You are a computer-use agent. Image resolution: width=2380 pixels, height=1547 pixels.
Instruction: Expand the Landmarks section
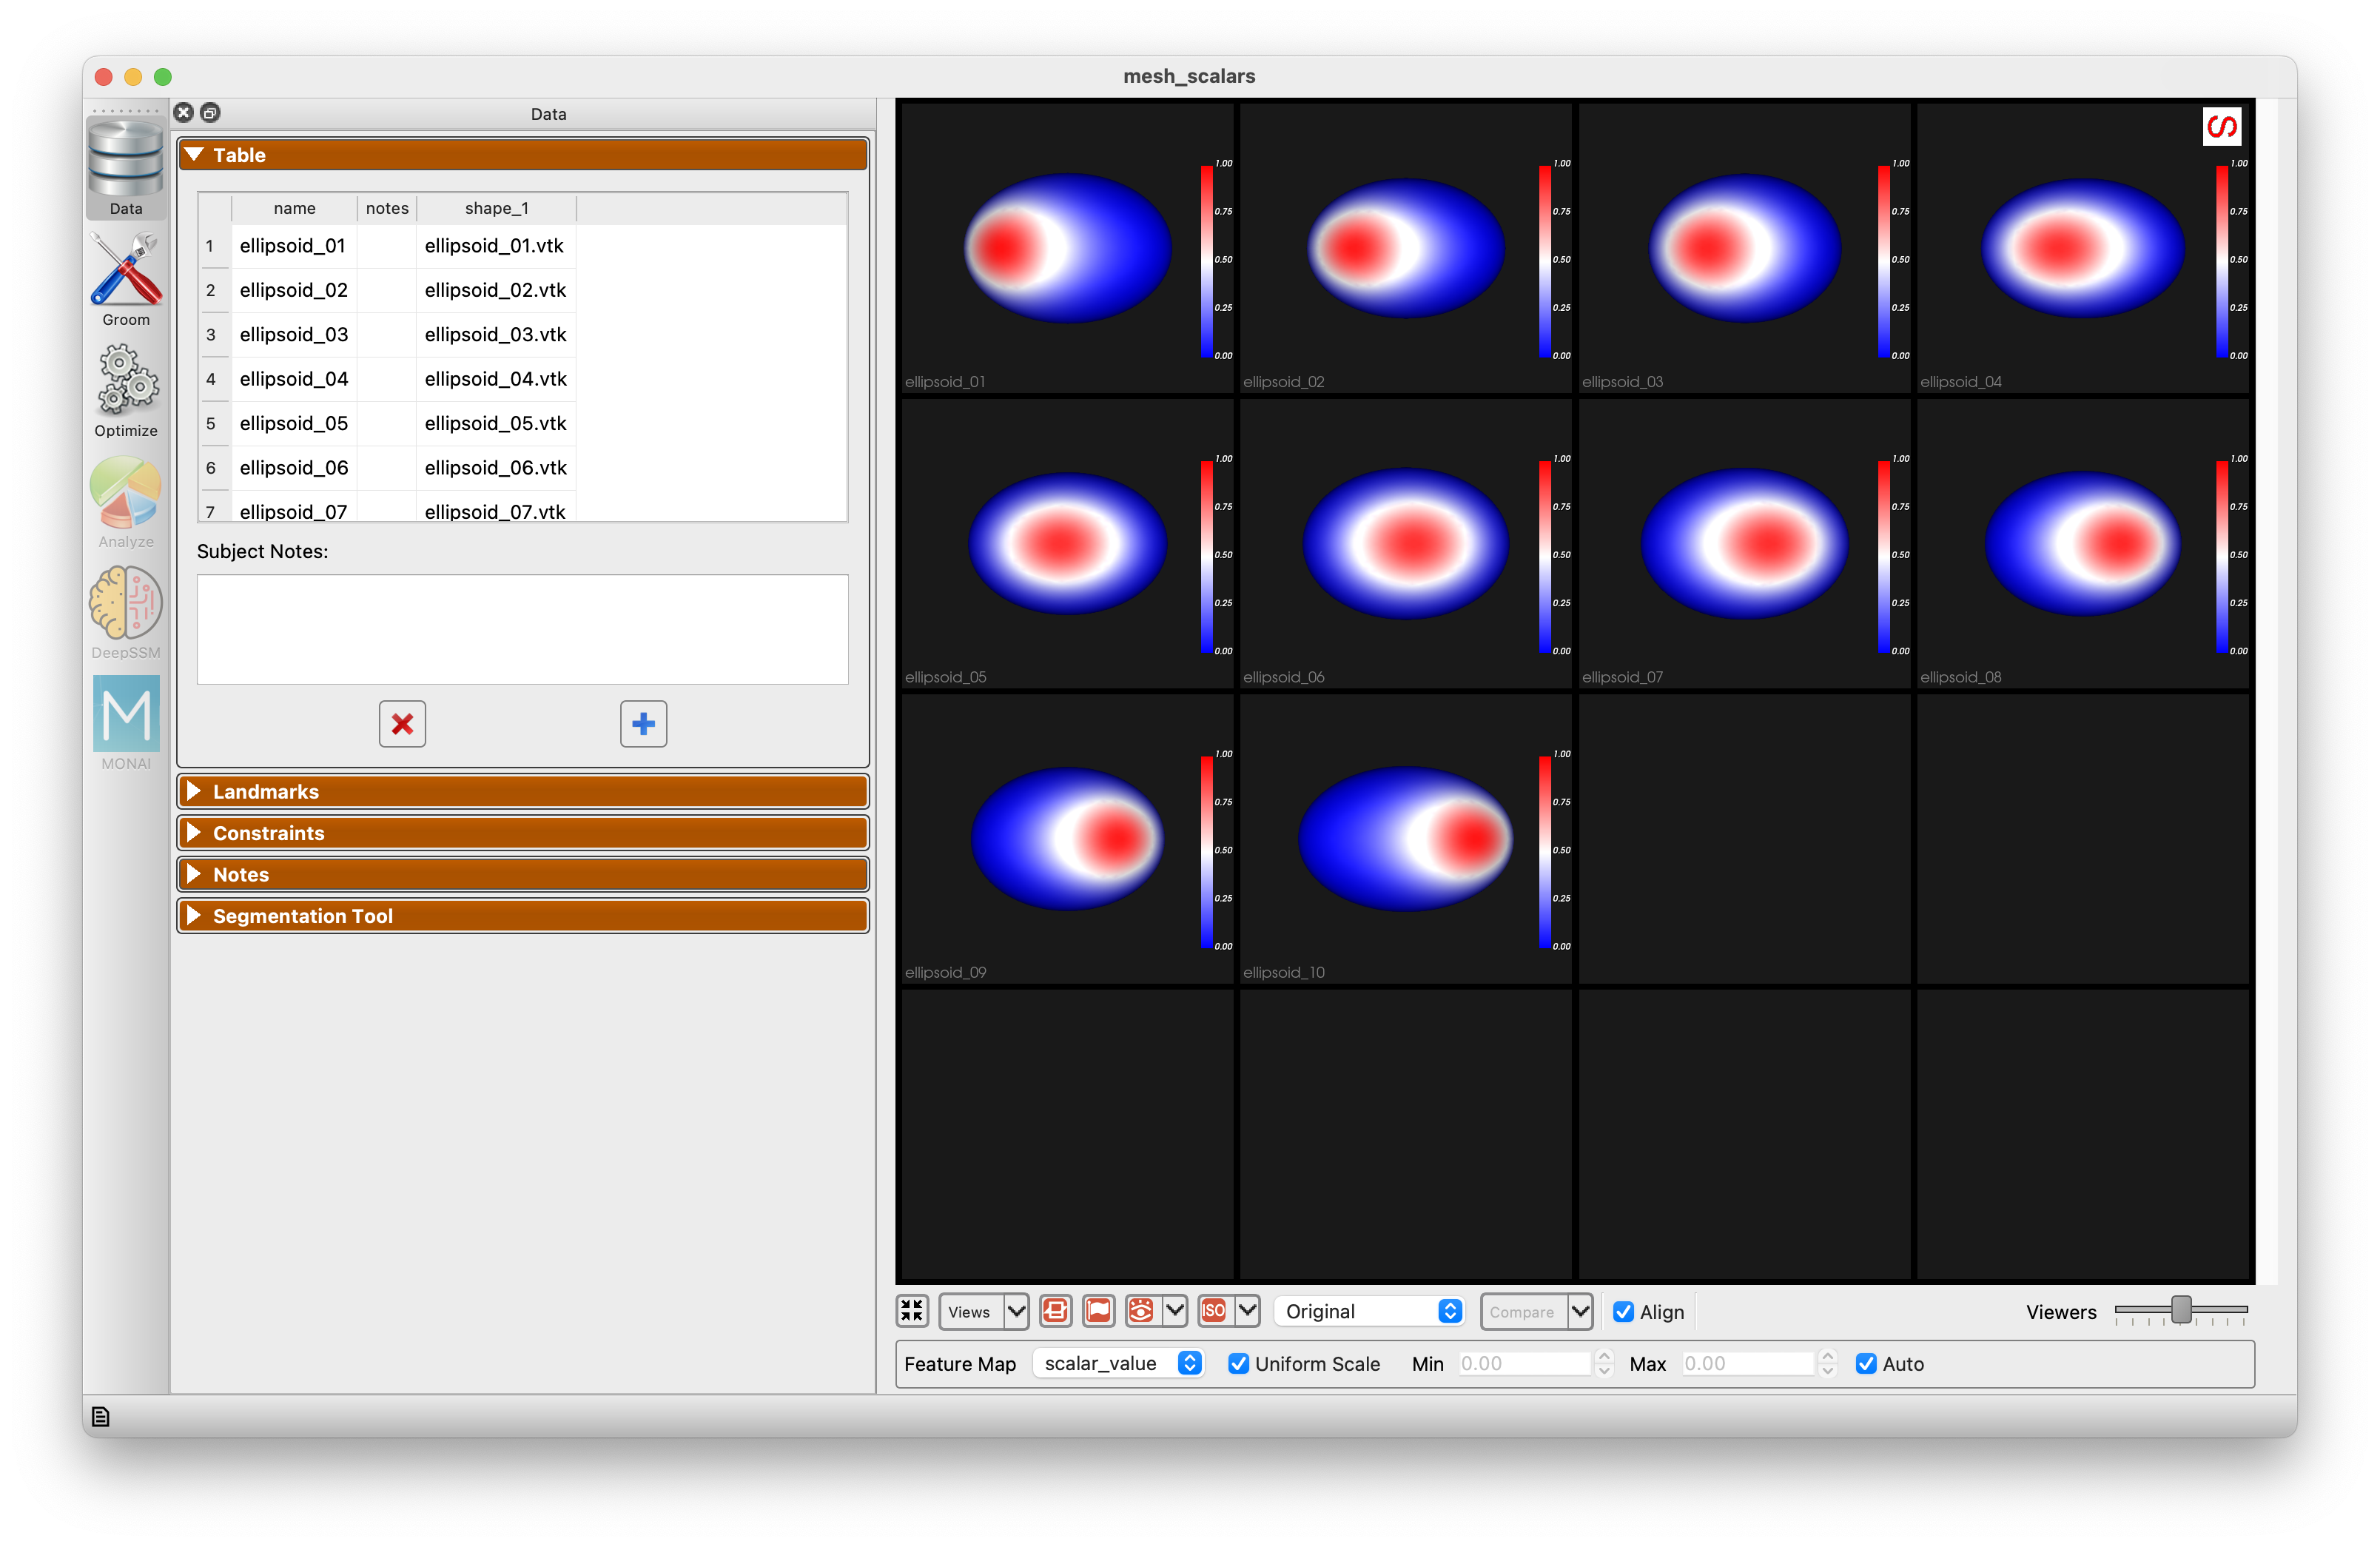click(x=523, y=792)
